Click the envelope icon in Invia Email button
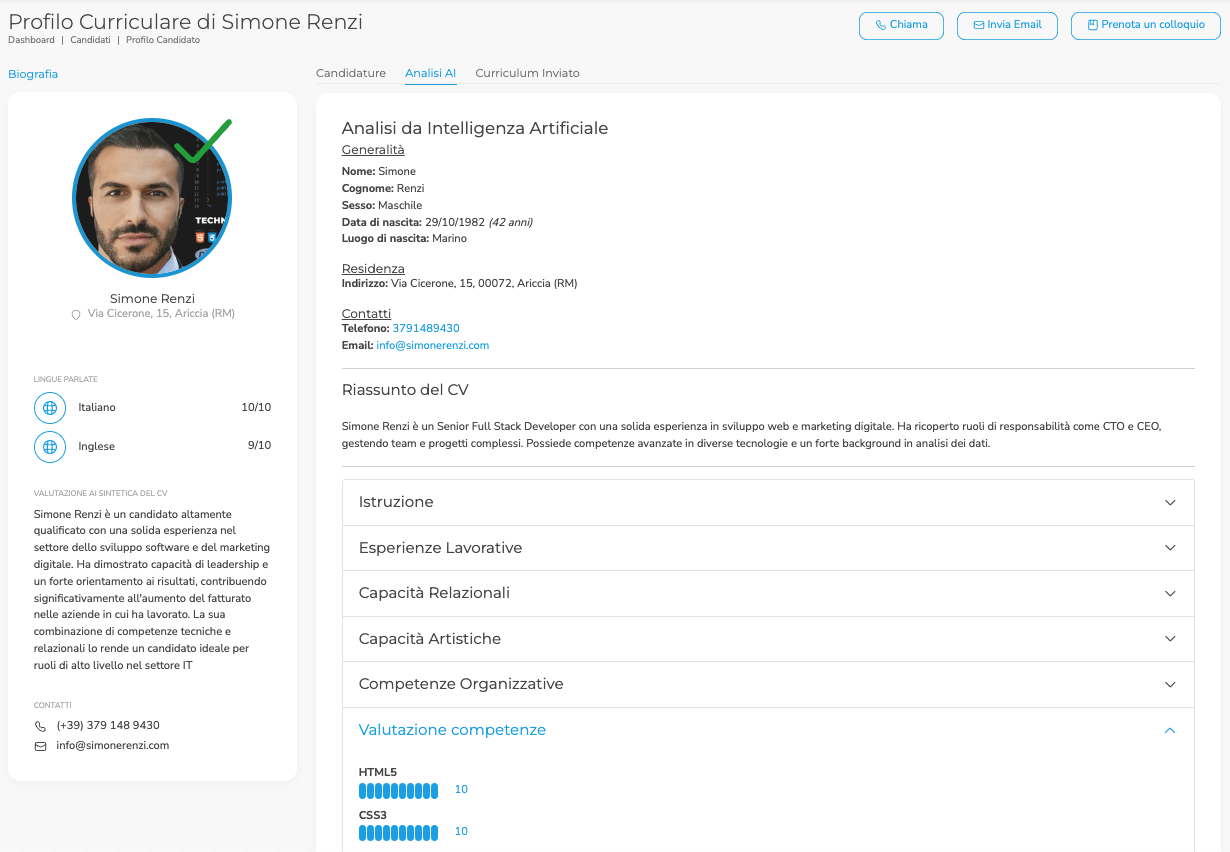The height and width of the screenshot is (852, 1230). (x=977, y=25)
